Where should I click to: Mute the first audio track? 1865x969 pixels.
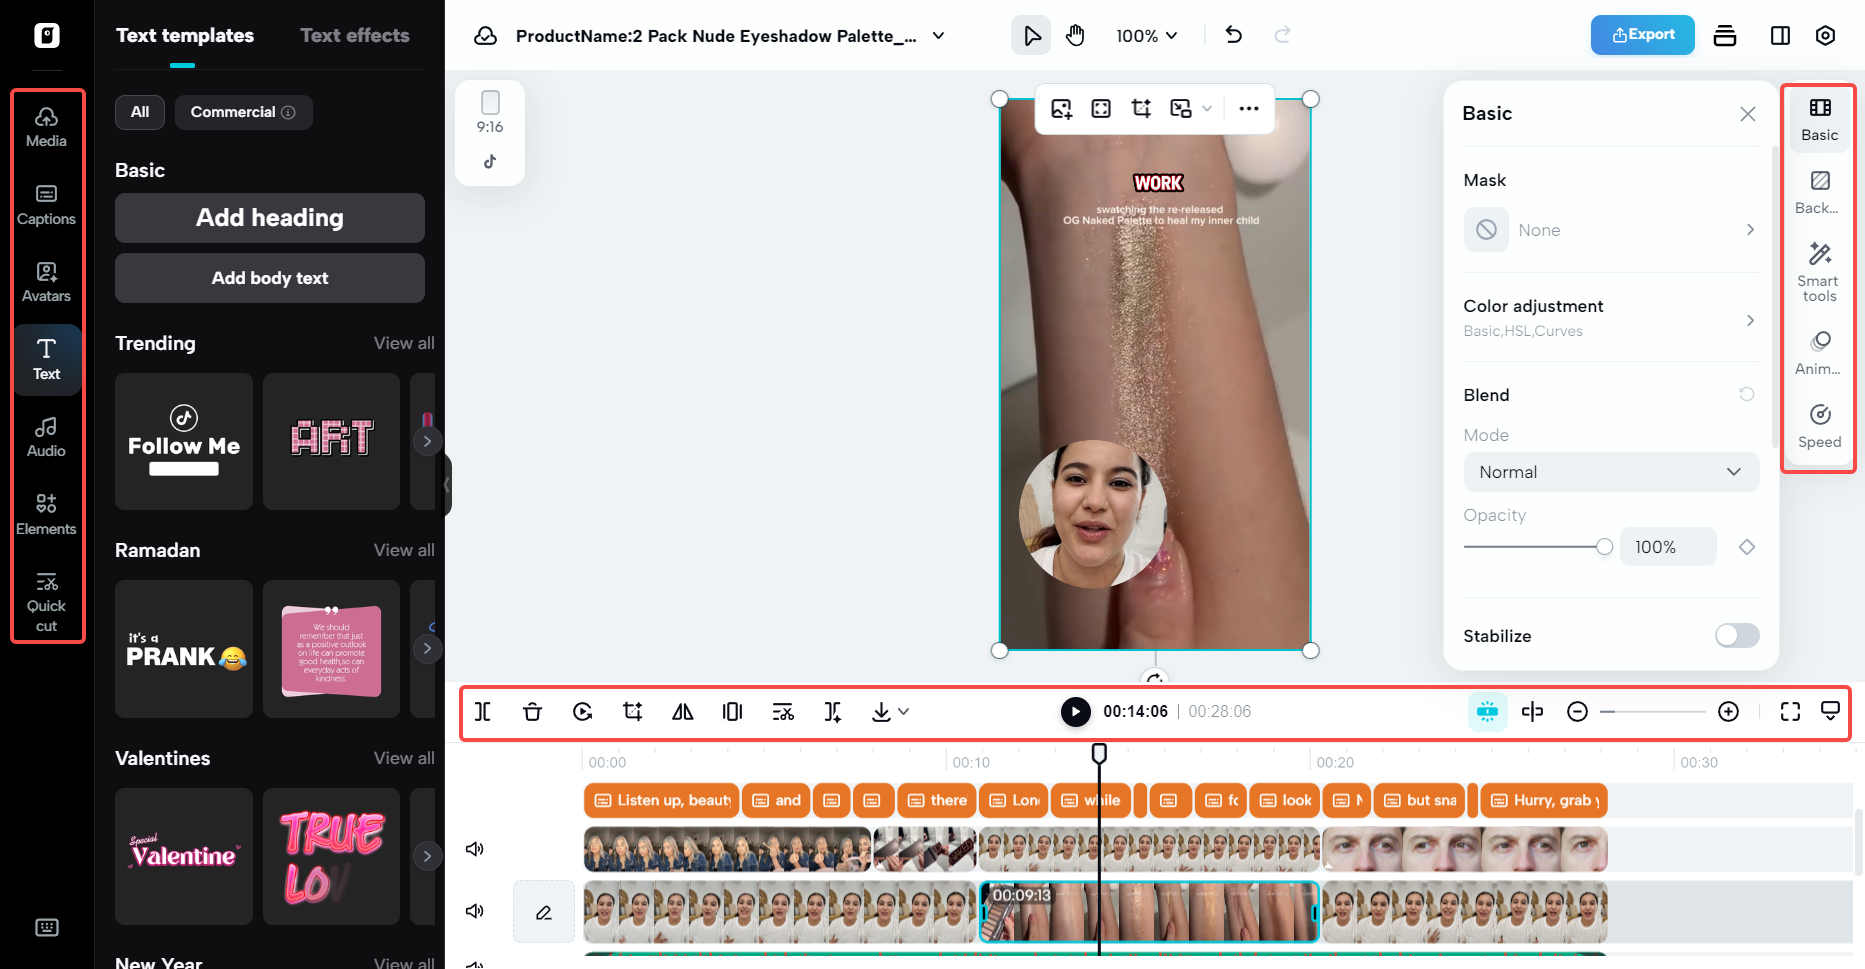[x=475, y=848]
